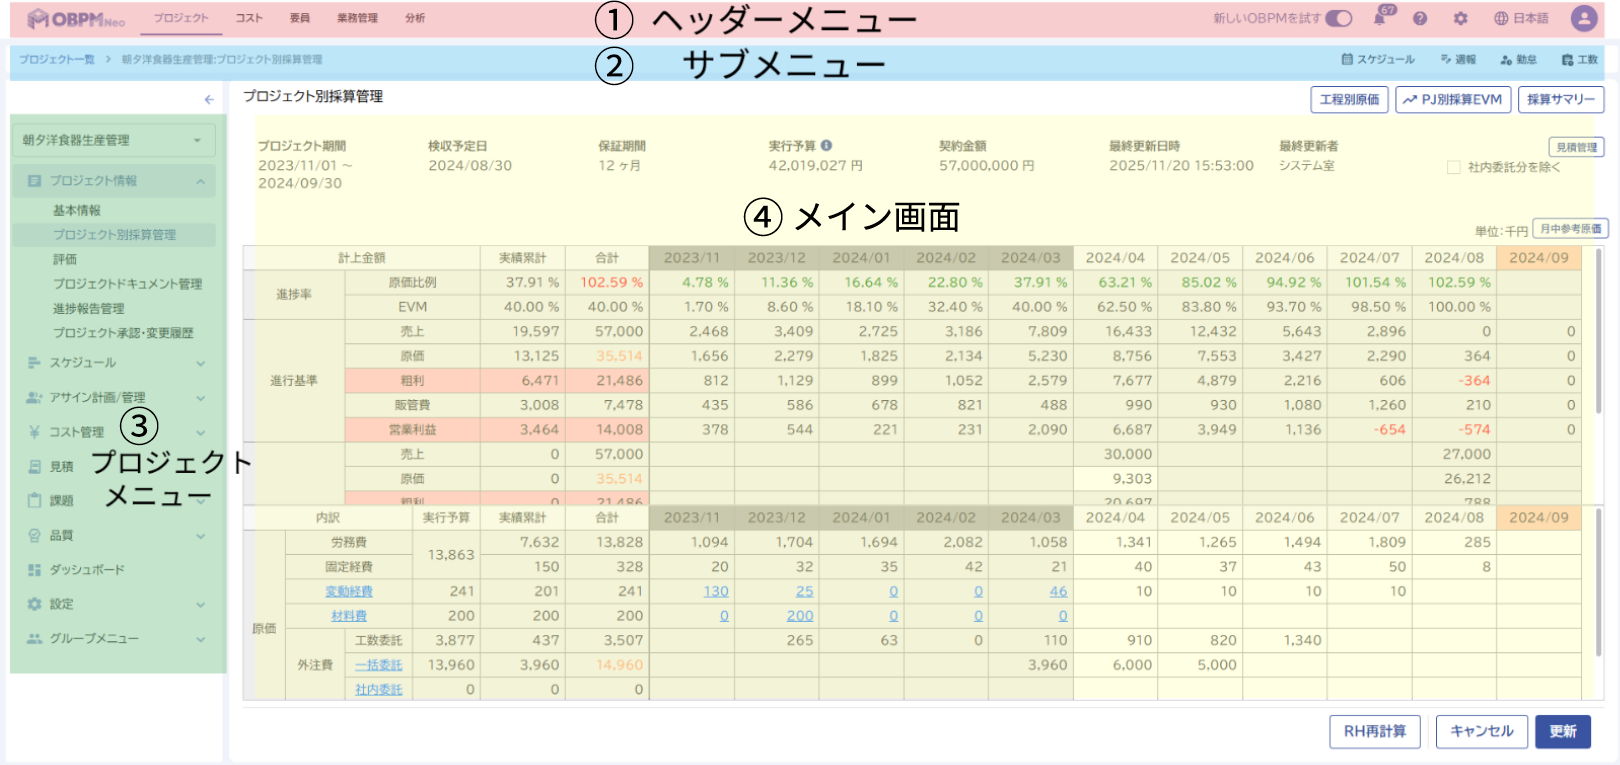Click the キャンセル button

point(1482,731)
